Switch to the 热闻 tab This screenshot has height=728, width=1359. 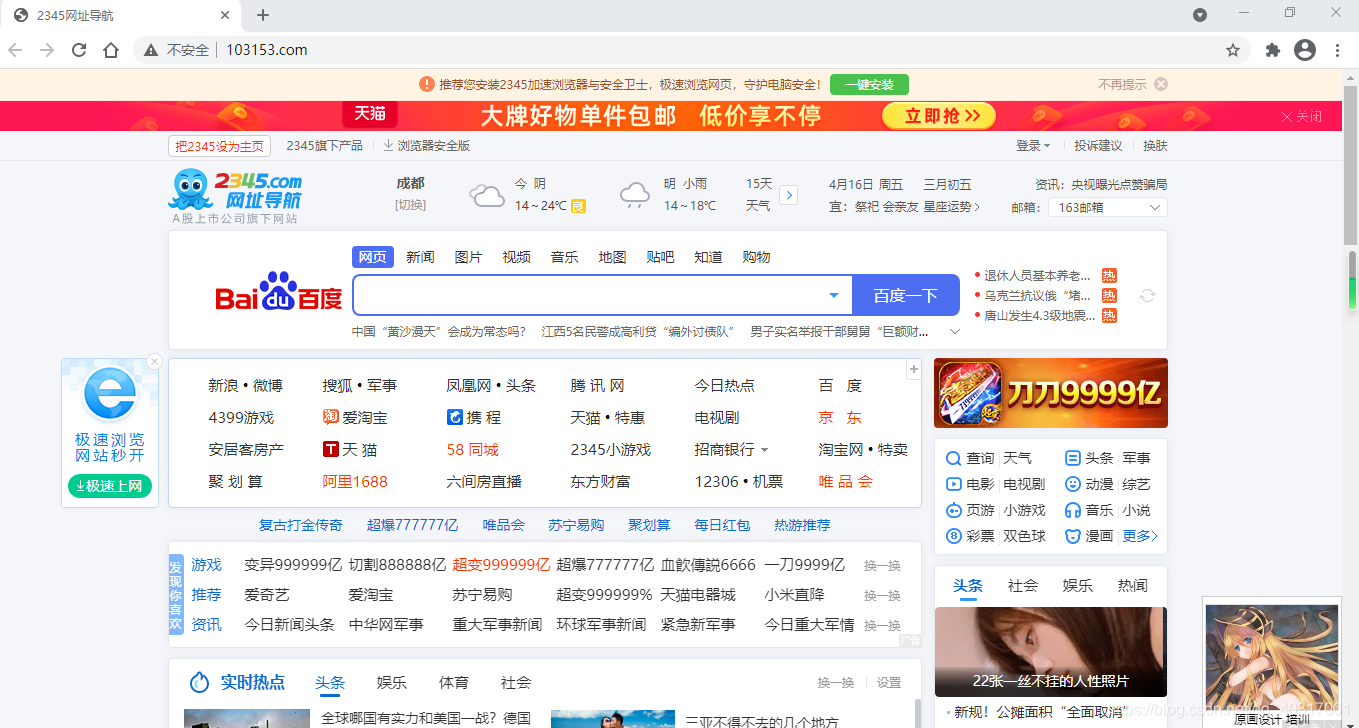coord(1132,586)
